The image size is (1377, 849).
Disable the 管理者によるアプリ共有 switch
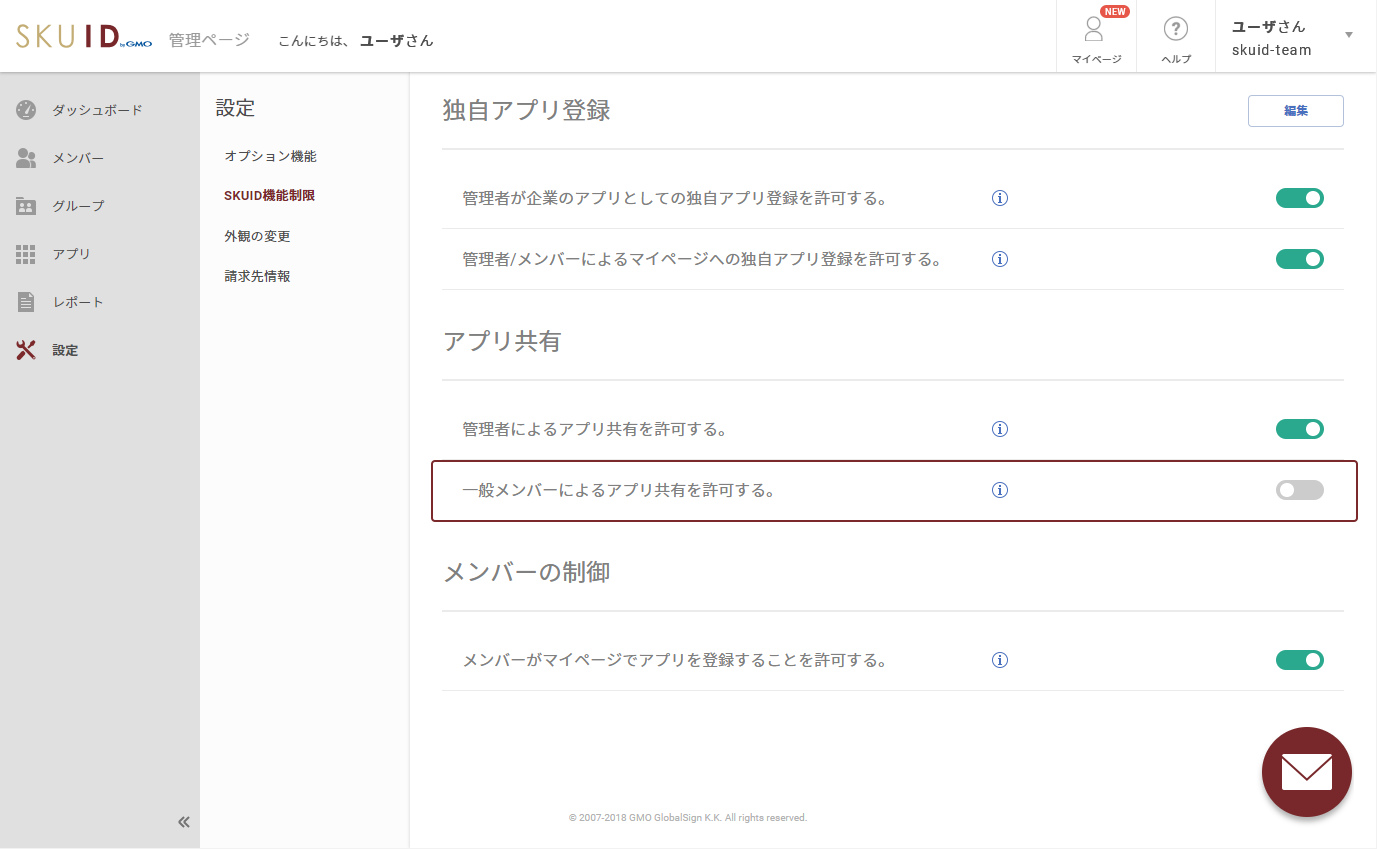[x=1299, y=428]
